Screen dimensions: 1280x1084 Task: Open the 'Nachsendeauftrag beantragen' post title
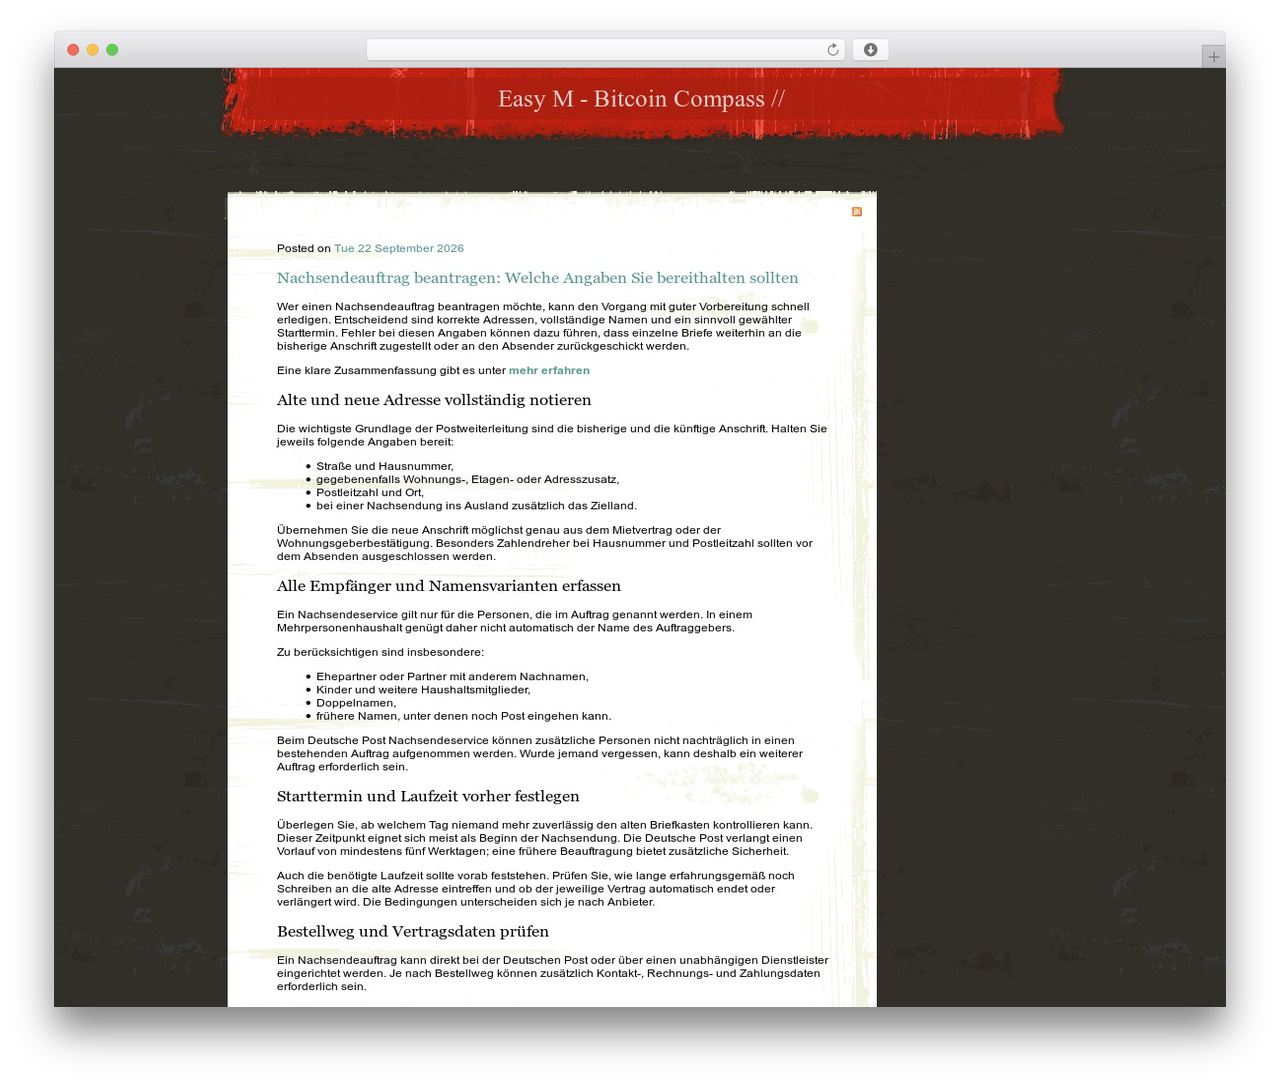click(x=537, y=278)
